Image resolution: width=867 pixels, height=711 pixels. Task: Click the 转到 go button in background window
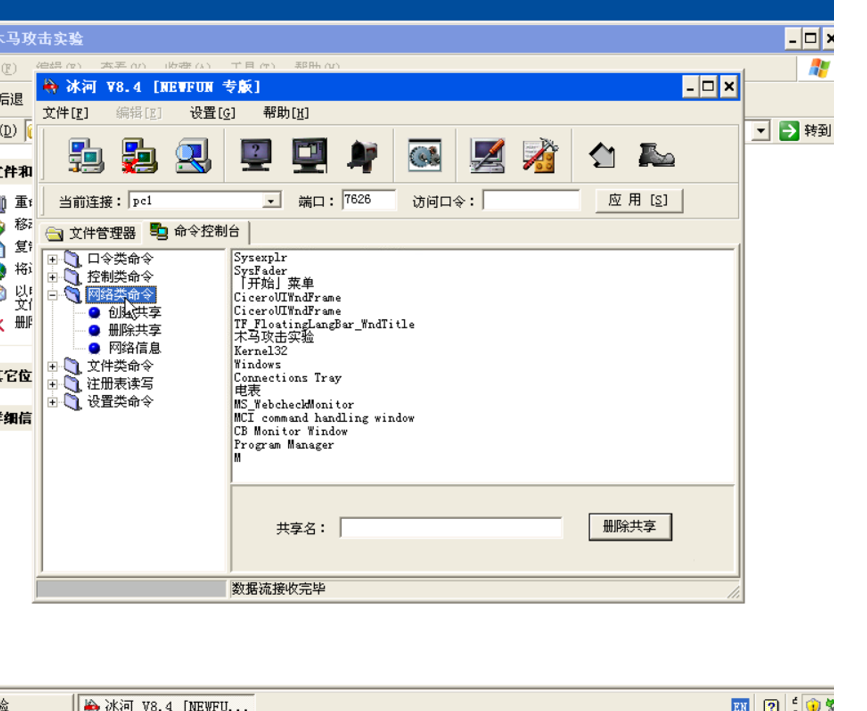[805, 131]
